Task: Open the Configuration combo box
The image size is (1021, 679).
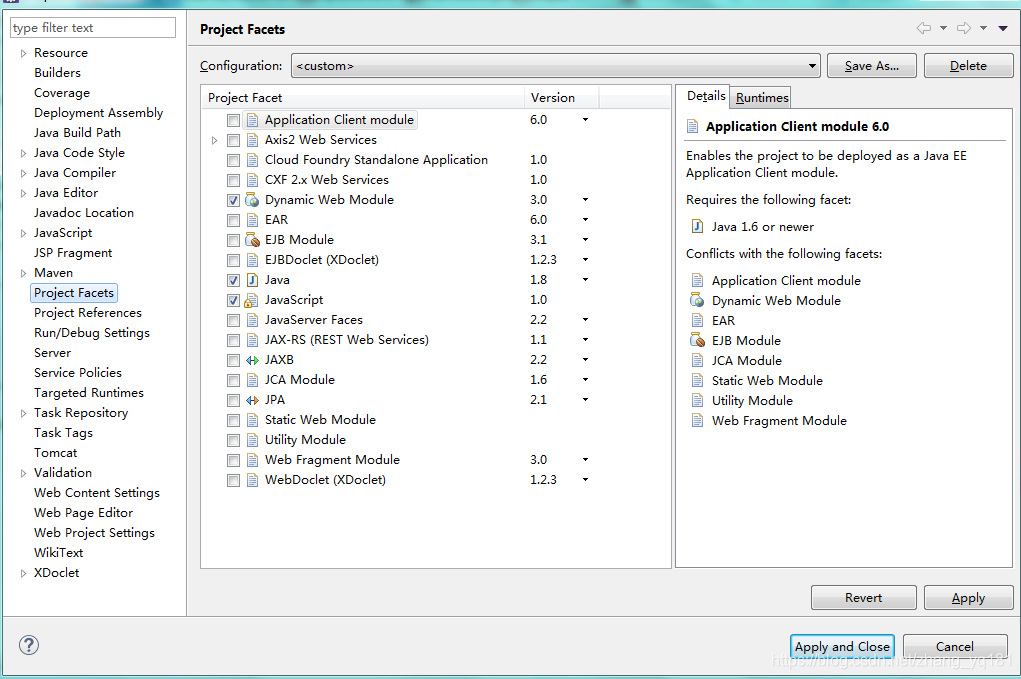Action: coord(555,66)
